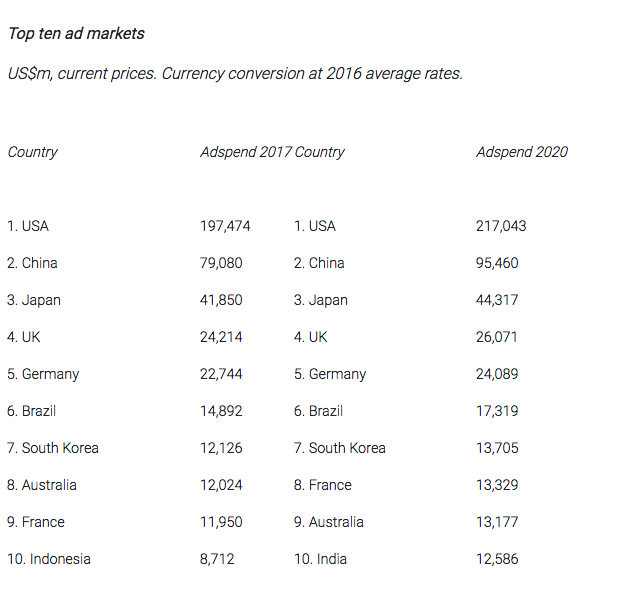Click '4. UK' in the 2020 list
Viewport: 631px width, 603px height.
point(310,337)
